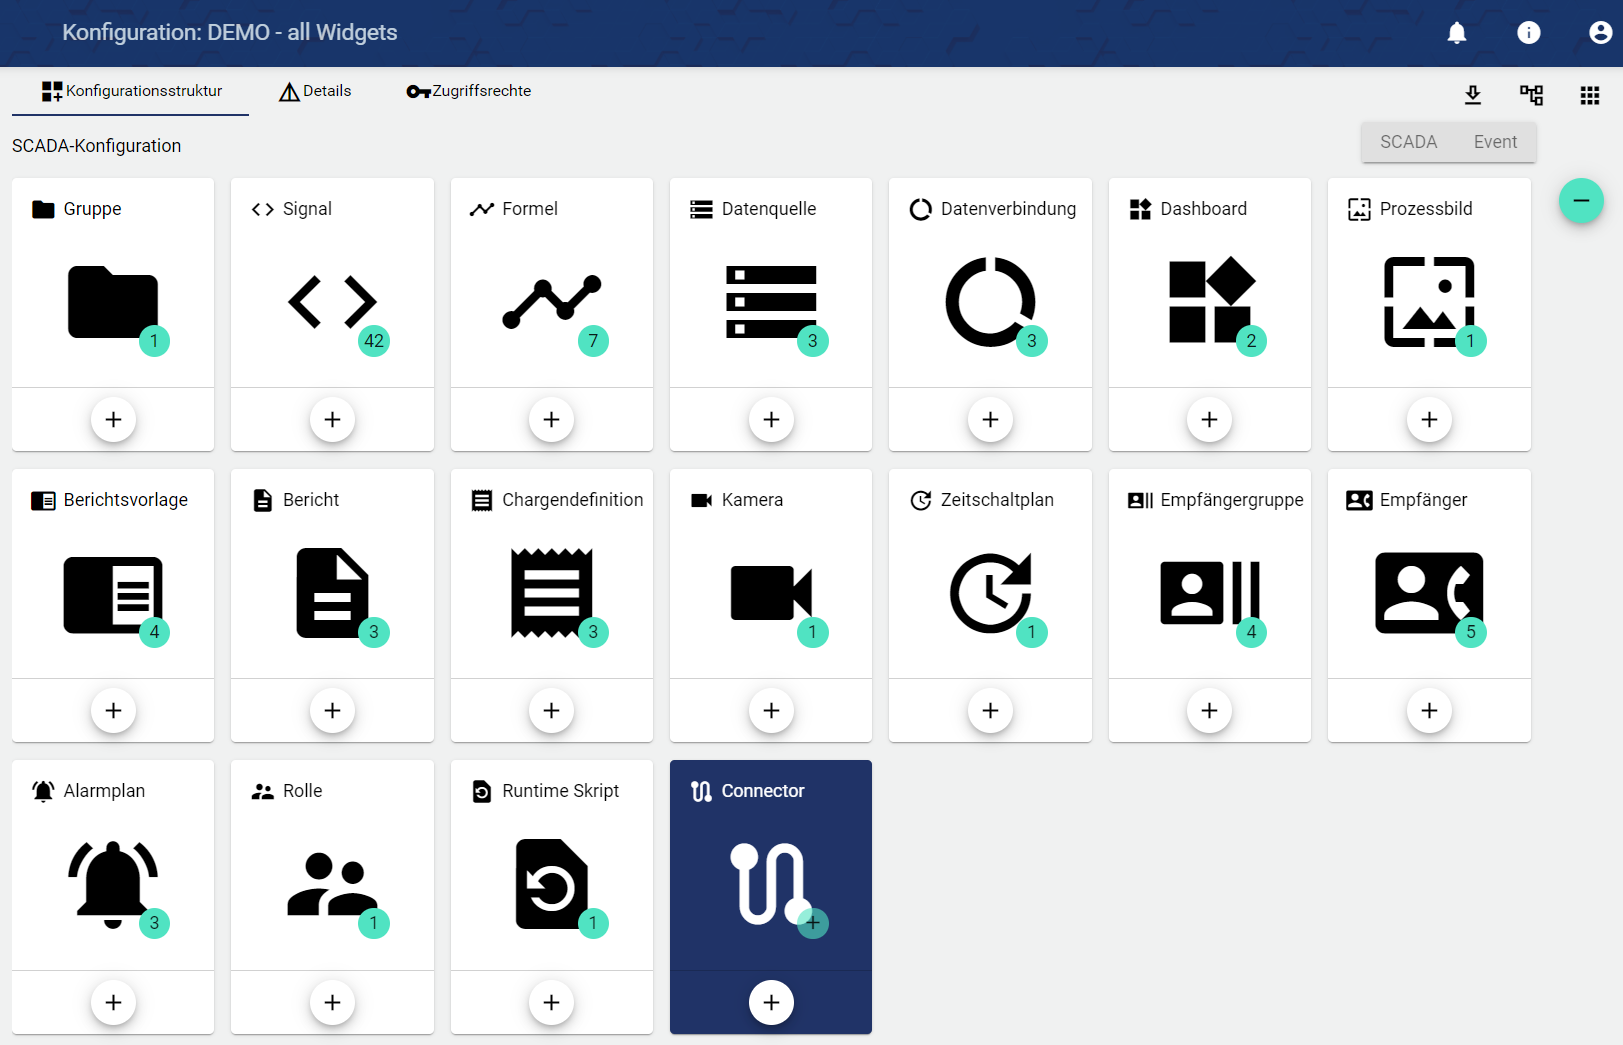
Task: Collapse section with green minus button
Action: (1580, 201)
